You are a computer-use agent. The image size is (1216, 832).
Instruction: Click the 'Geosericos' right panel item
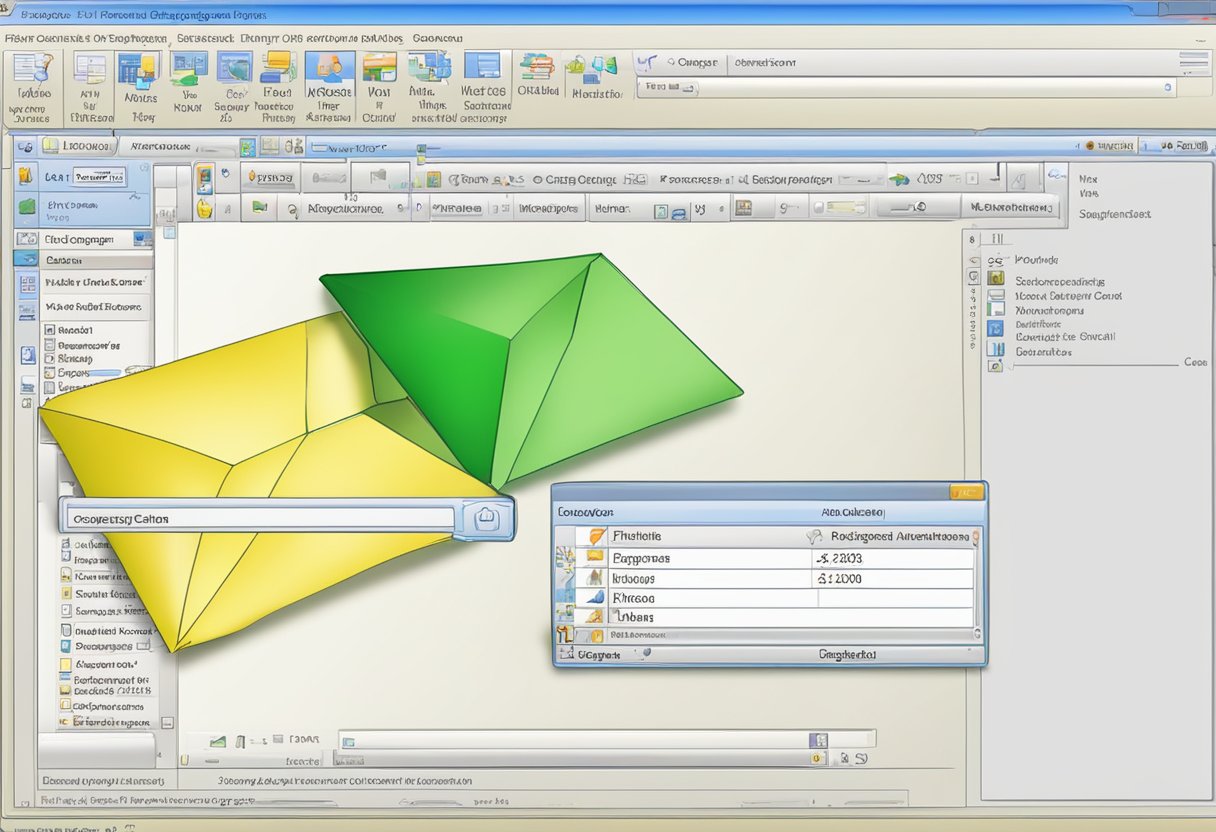(x=1043, y=352)
